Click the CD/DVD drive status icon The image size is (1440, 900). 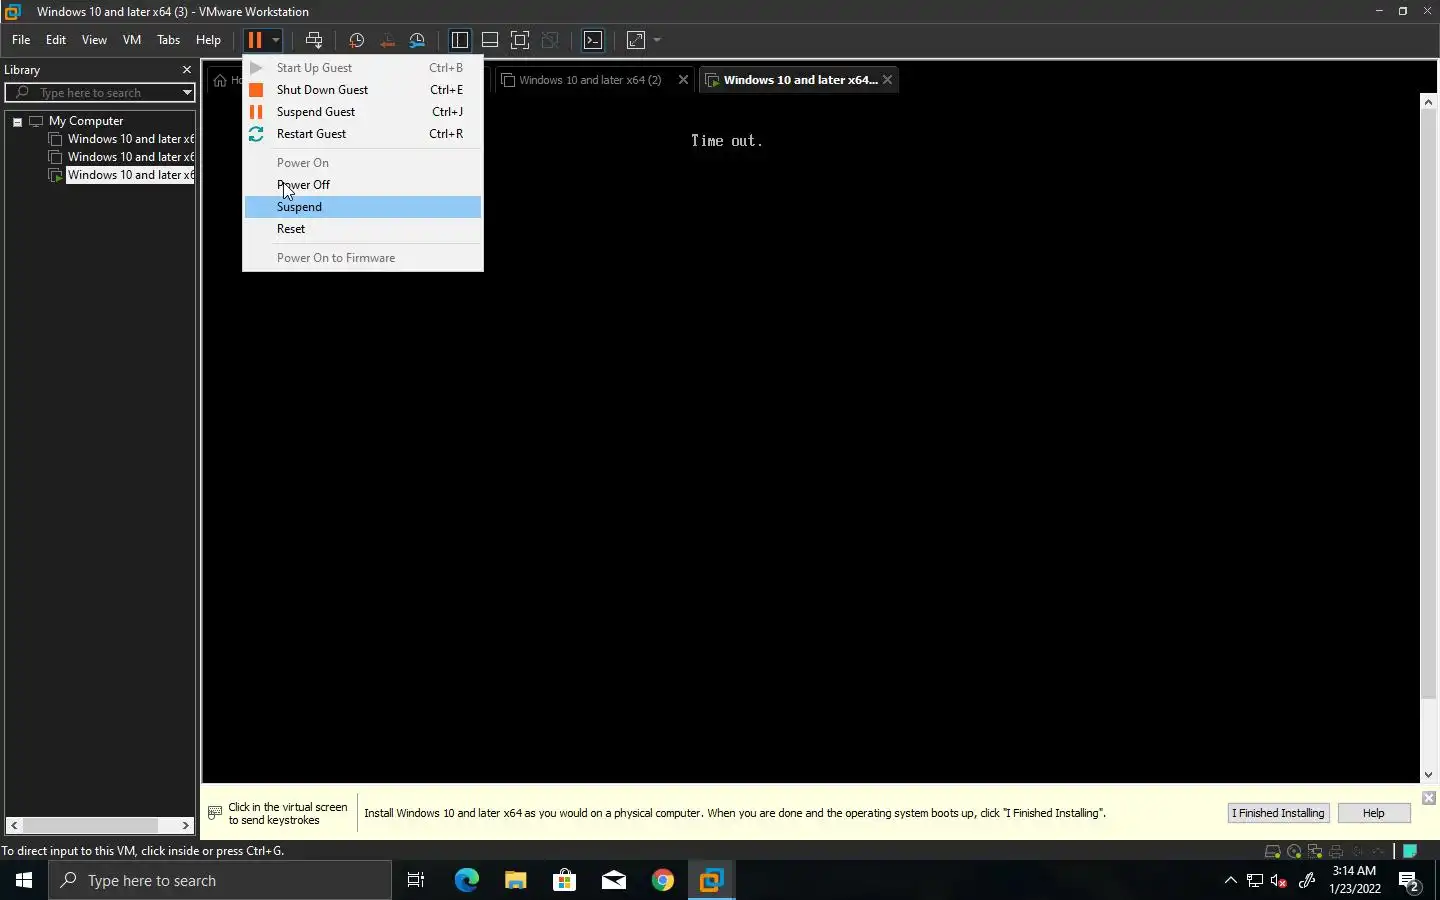(1294, 852)
